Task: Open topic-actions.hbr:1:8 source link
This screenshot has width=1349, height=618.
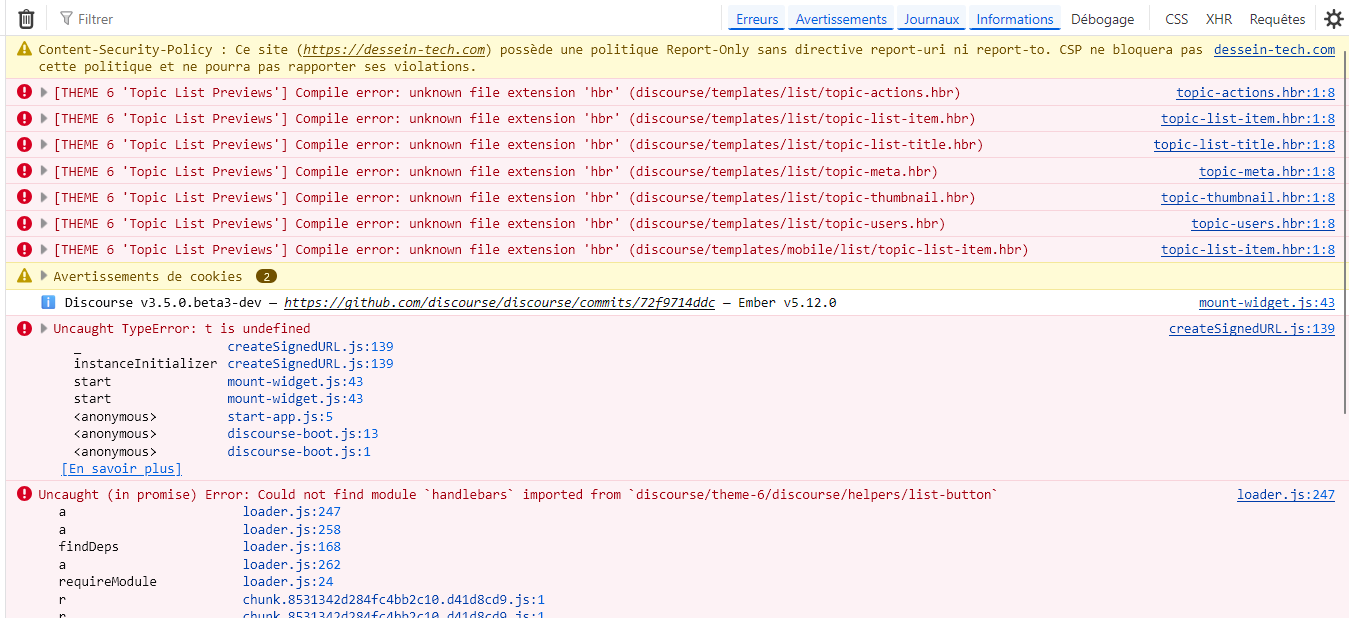Action: pyautogui.click(x=1255, y=92)
